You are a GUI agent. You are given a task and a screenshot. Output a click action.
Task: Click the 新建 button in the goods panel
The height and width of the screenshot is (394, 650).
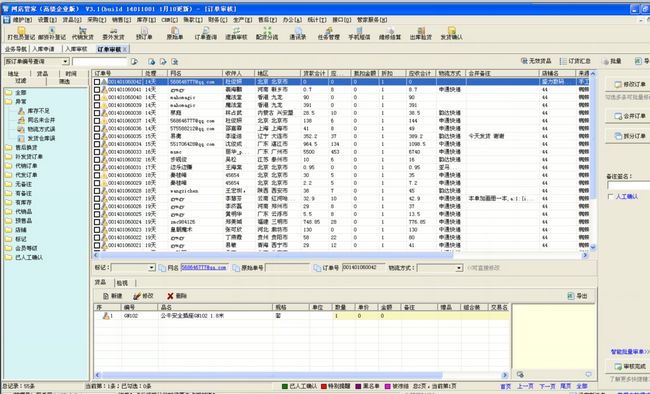pos(113,296)
